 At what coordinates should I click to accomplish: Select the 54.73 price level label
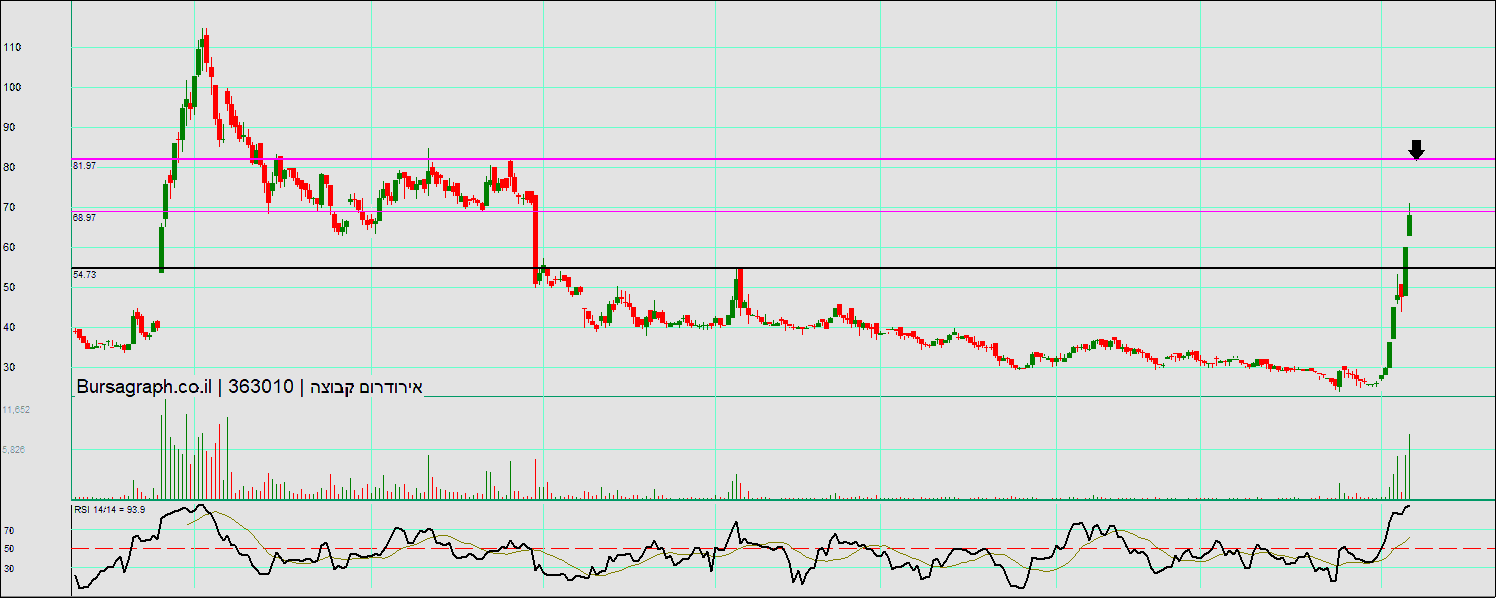85,274
